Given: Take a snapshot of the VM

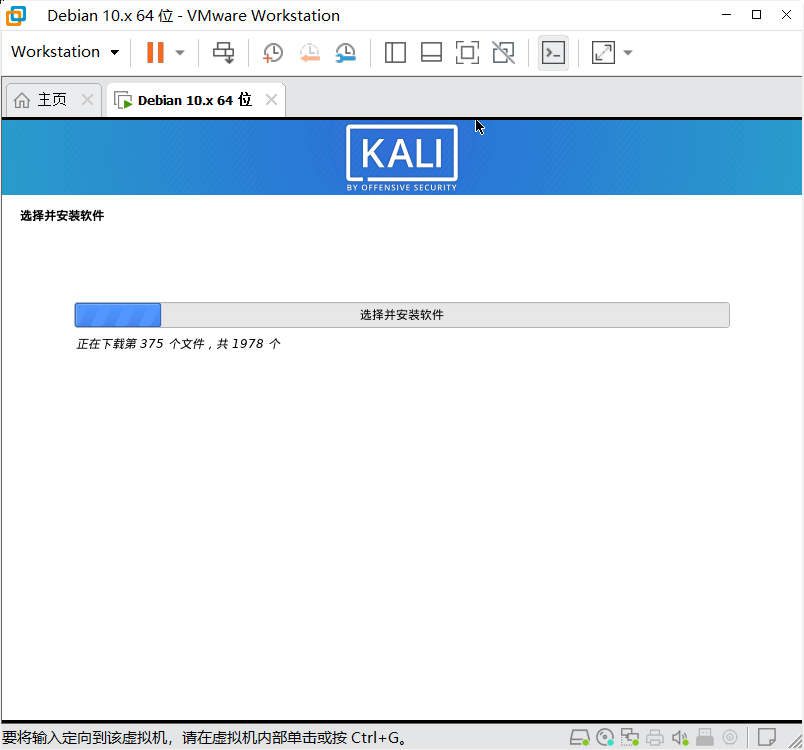Looking at the screenshot, I should coord(273,52).
